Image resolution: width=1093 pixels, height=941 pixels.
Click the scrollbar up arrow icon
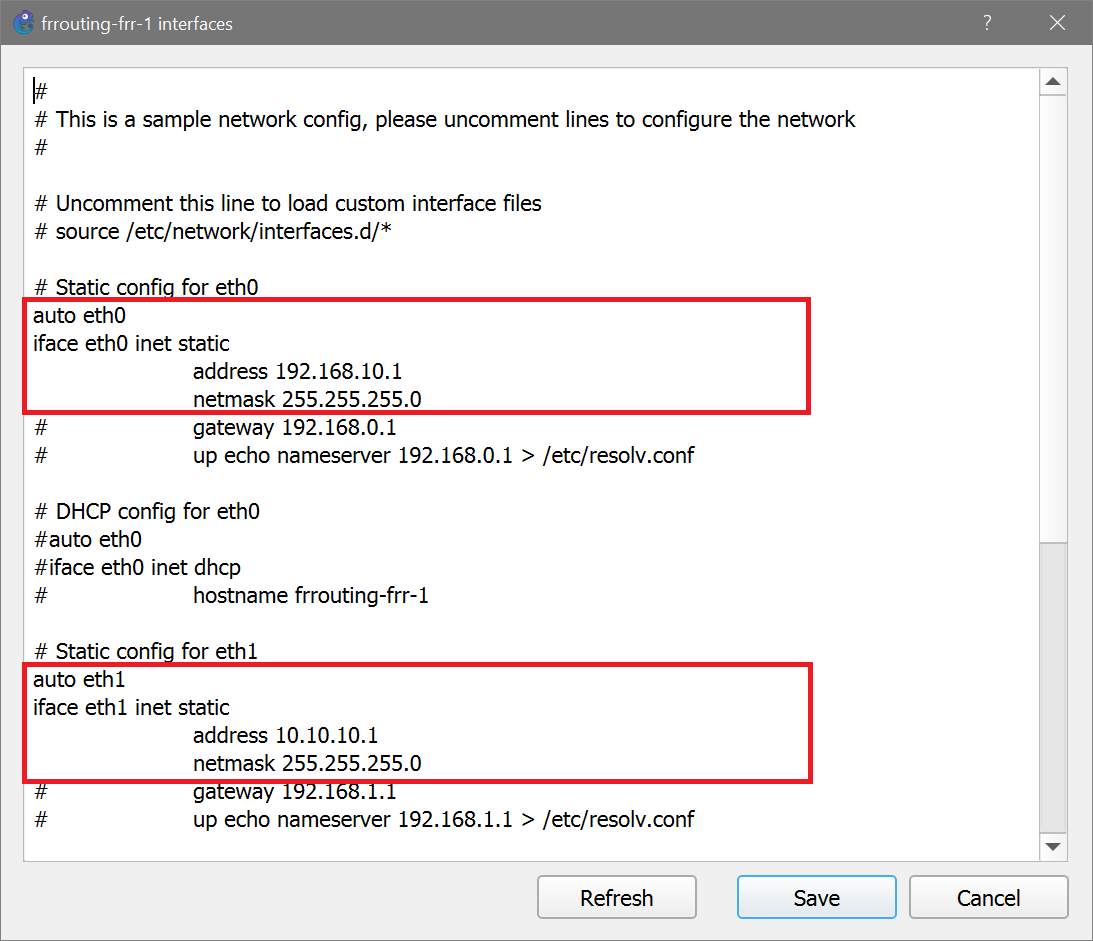[x=1054, y=80]
